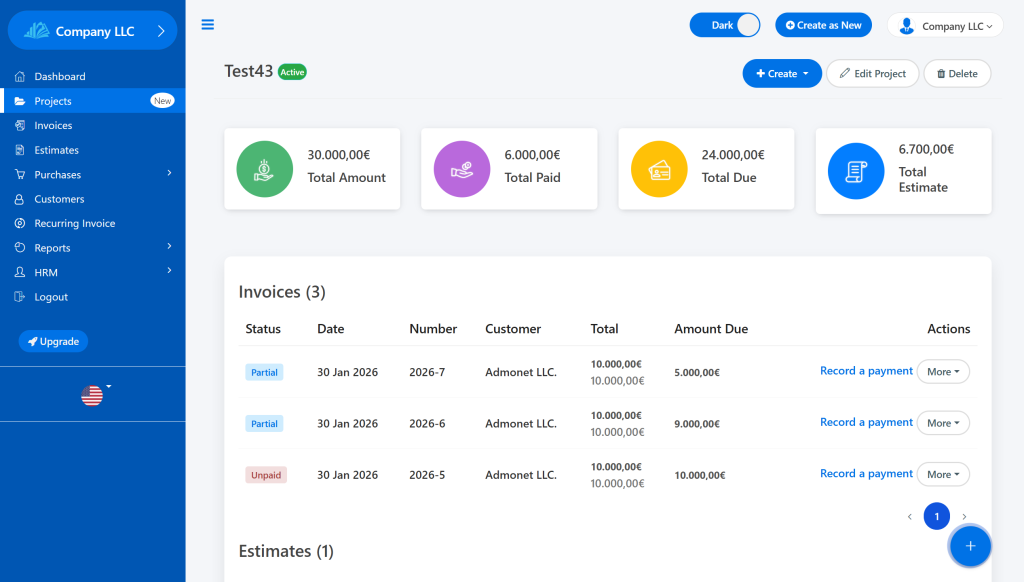Click the US flag language icon
The width and height of the screenshot is (1024, 582).
[92, 396]
